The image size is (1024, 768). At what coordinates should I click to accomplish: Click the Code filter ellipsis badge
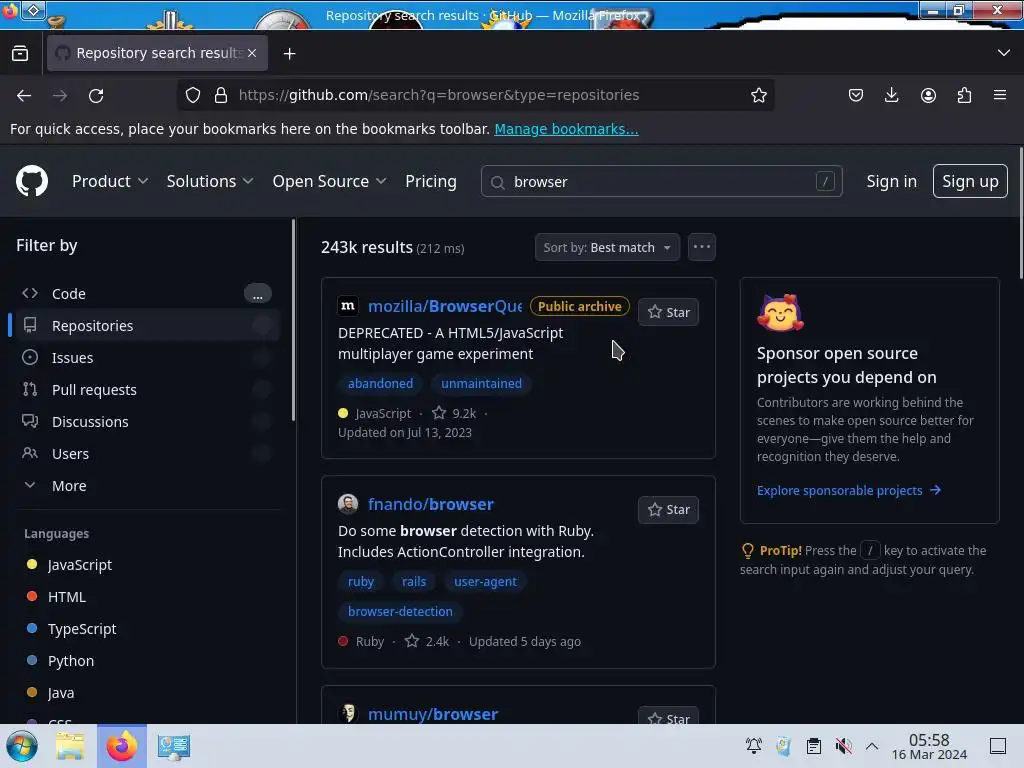257,294
